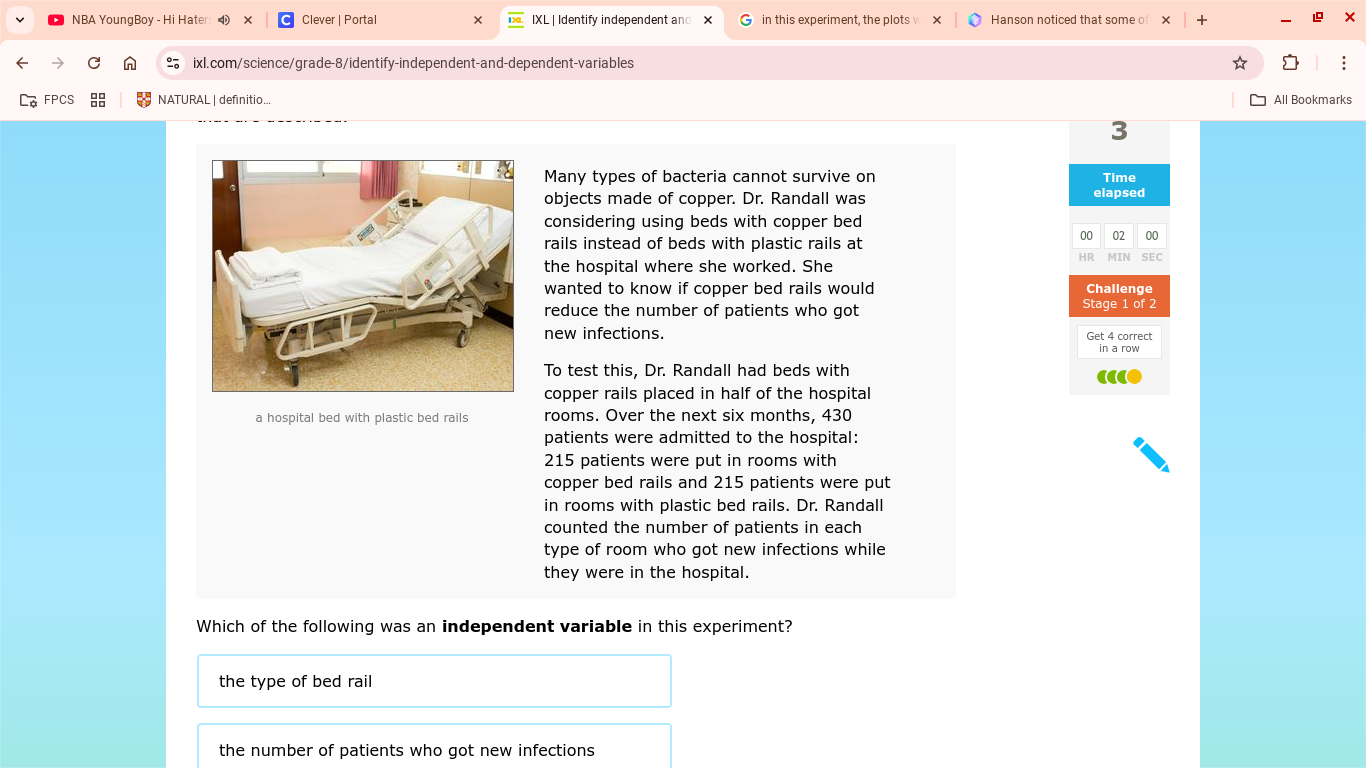Open the All Bookmarks folder

1301,100
